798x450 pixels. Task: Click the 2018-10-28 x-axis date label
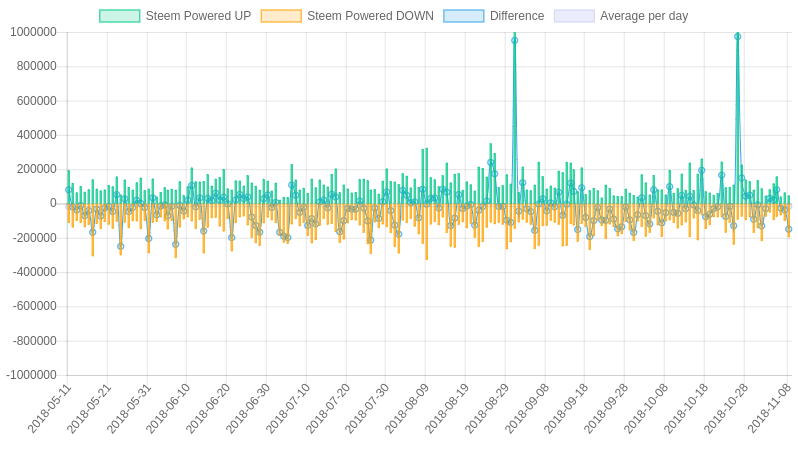(725, 409)
